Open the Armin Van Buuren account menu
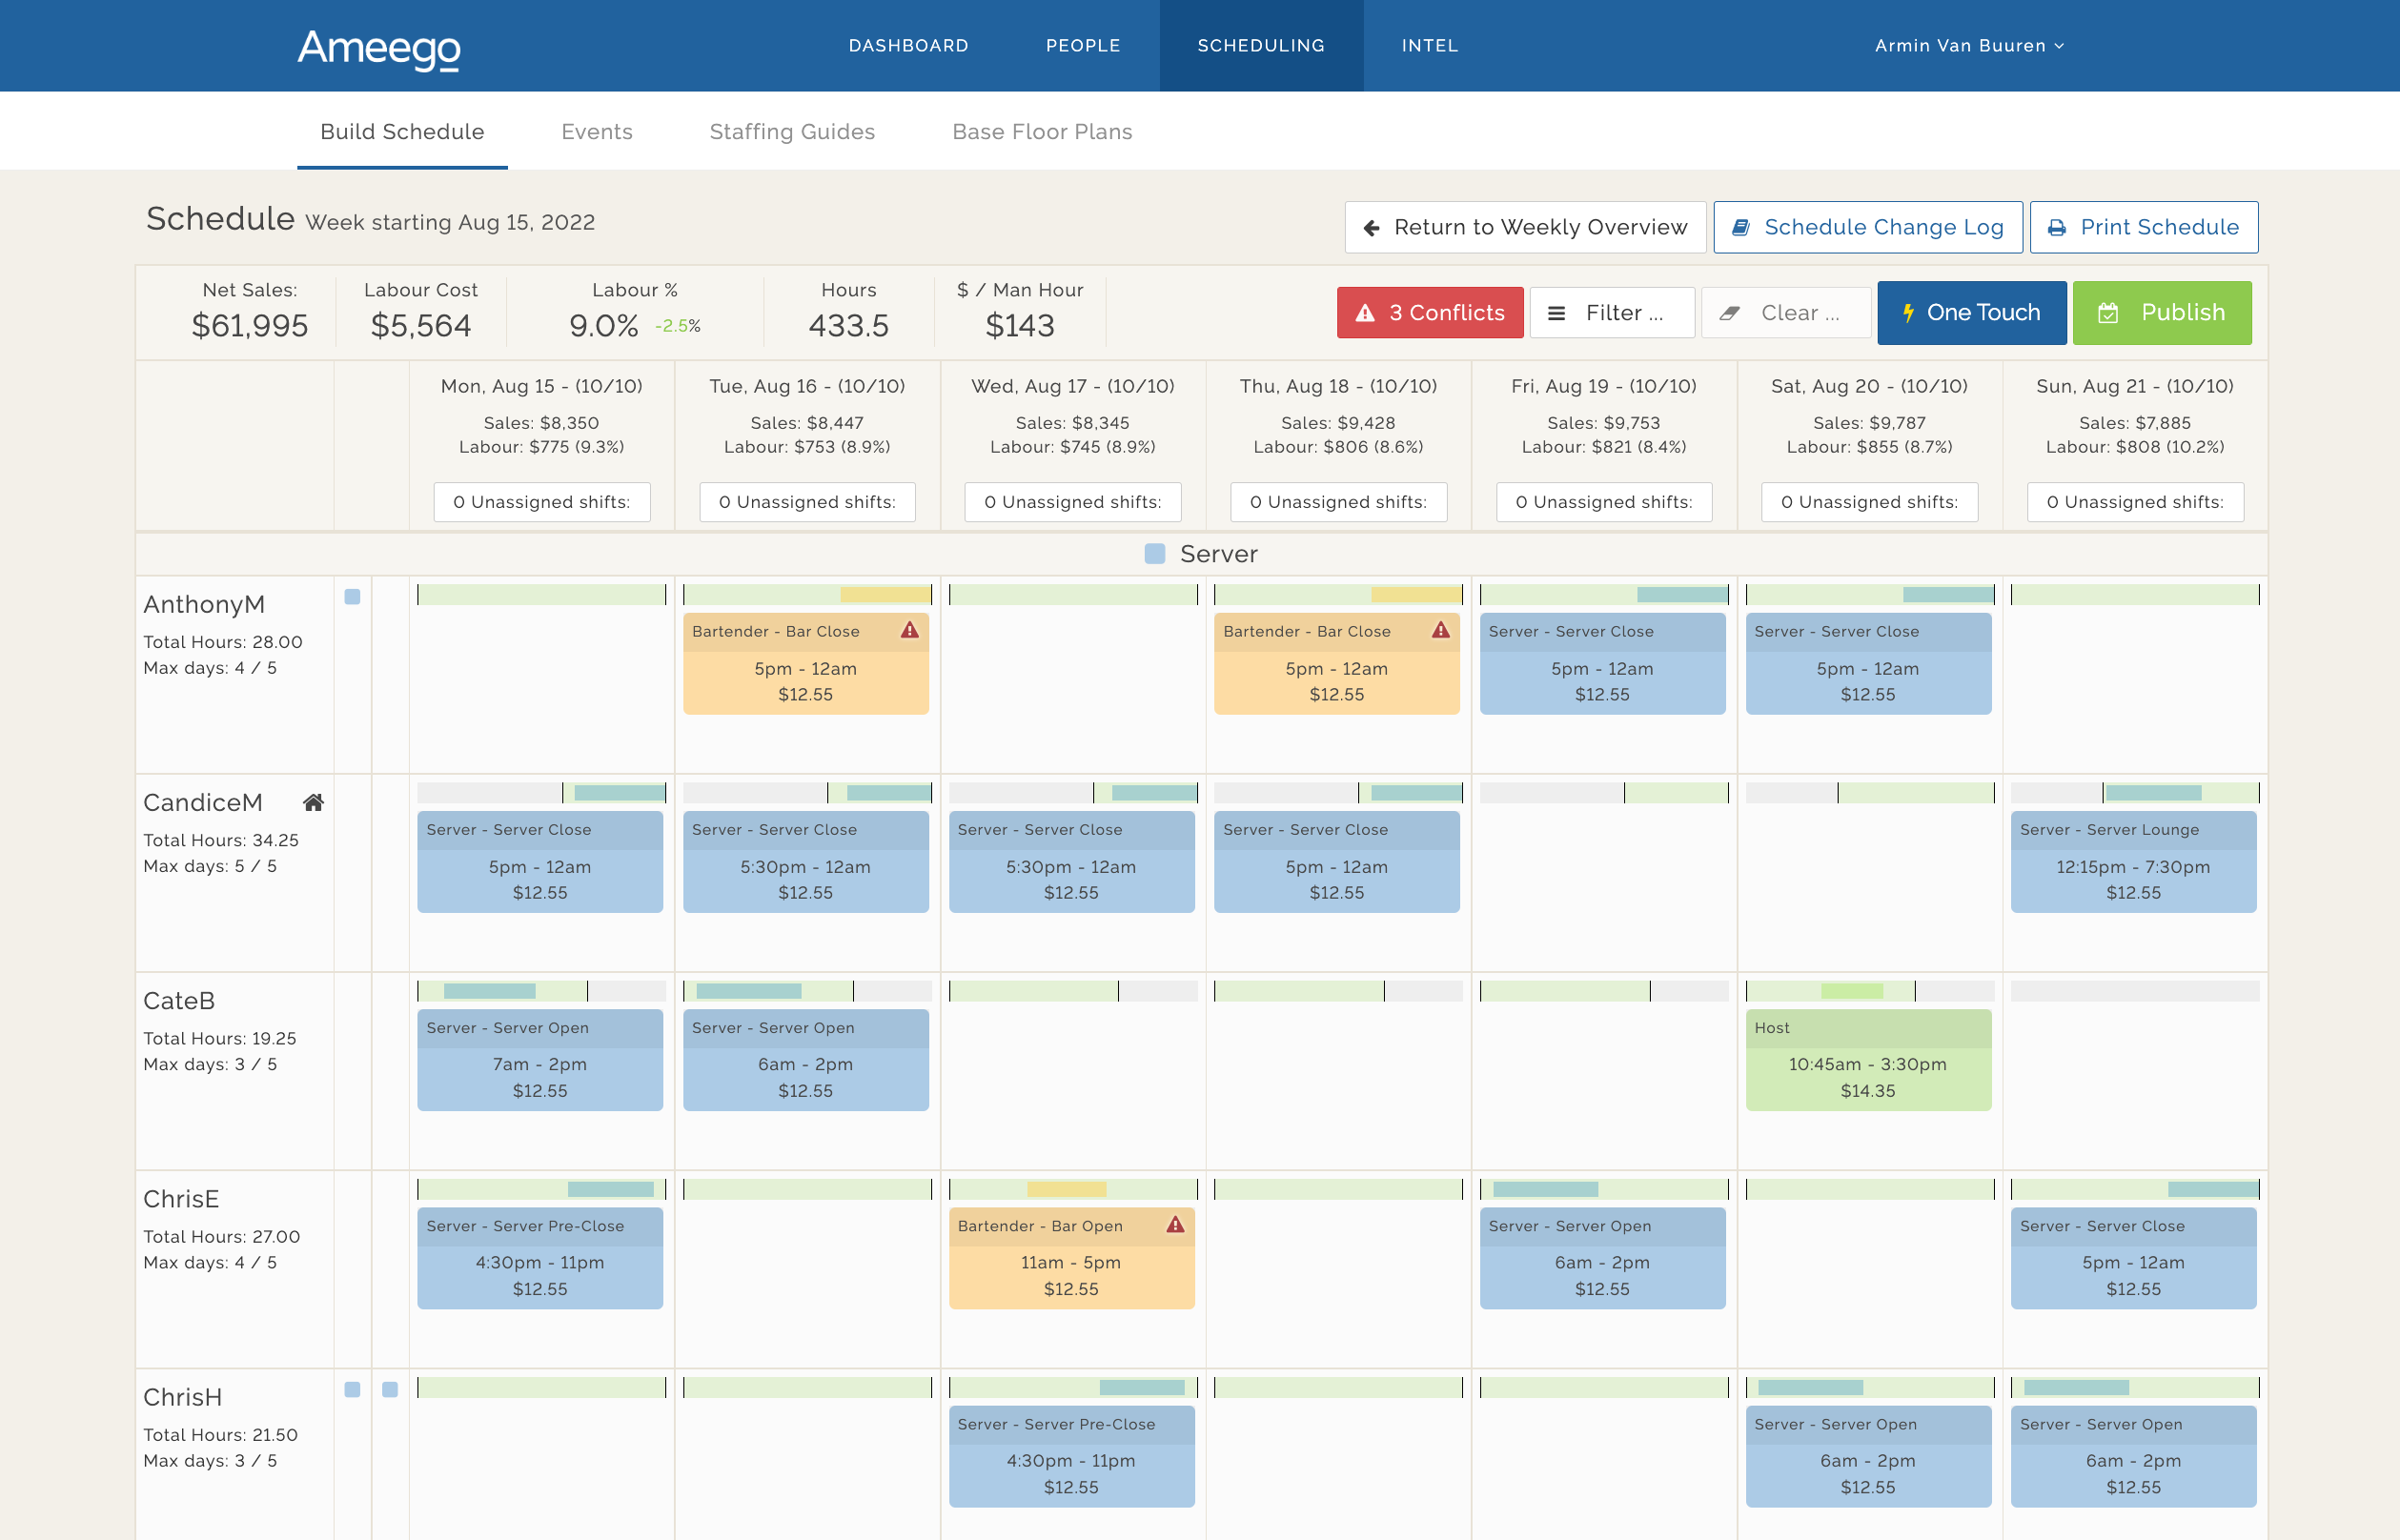 1967,45
